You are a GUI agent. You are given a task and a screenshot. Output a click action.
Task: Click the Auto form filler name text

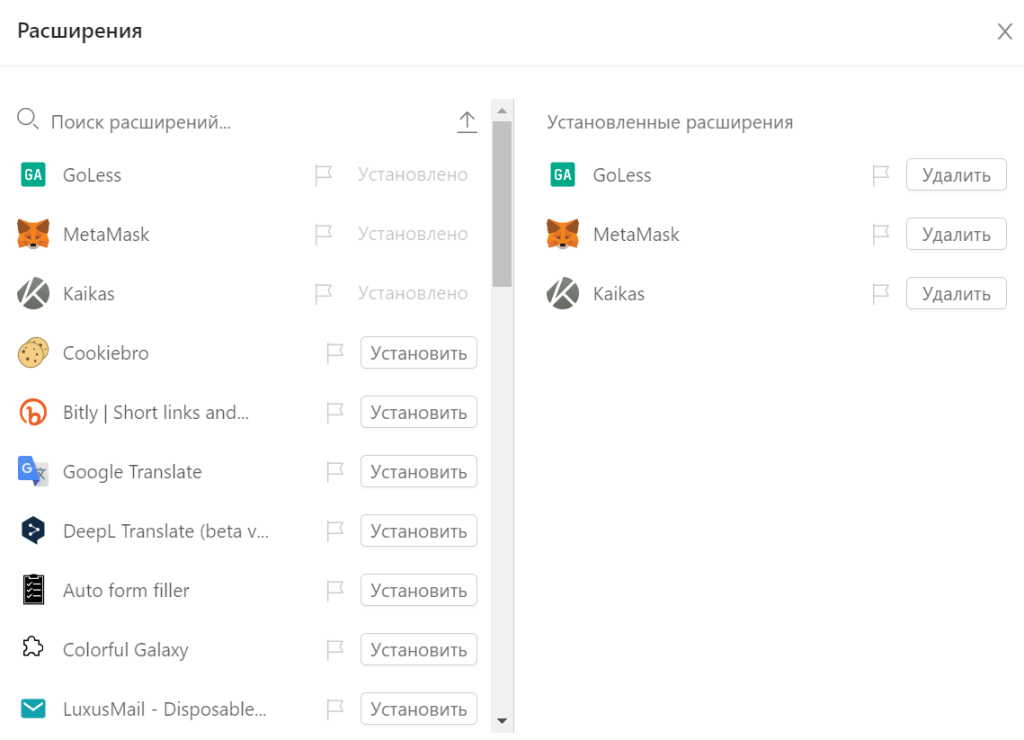click(x=126, y=590)
